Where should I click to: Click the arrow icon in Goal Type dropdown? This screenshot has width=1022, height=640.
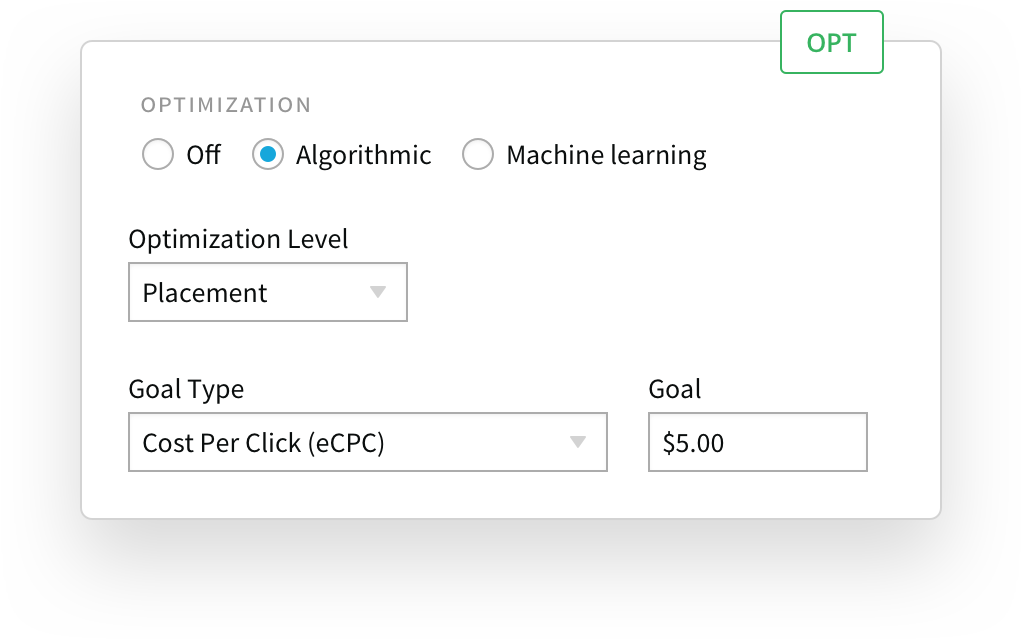pos(577,442)
